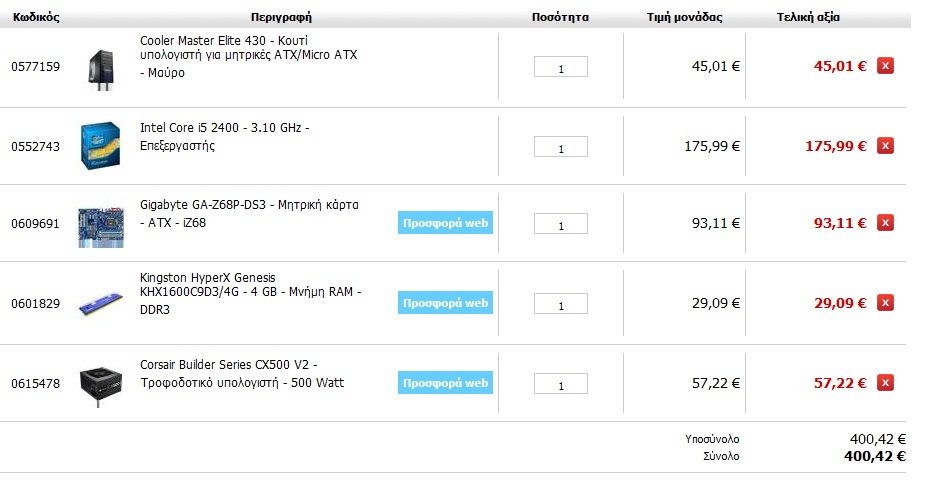Click Προσφορά web badge on Gigabyte row

coord(445,223)
